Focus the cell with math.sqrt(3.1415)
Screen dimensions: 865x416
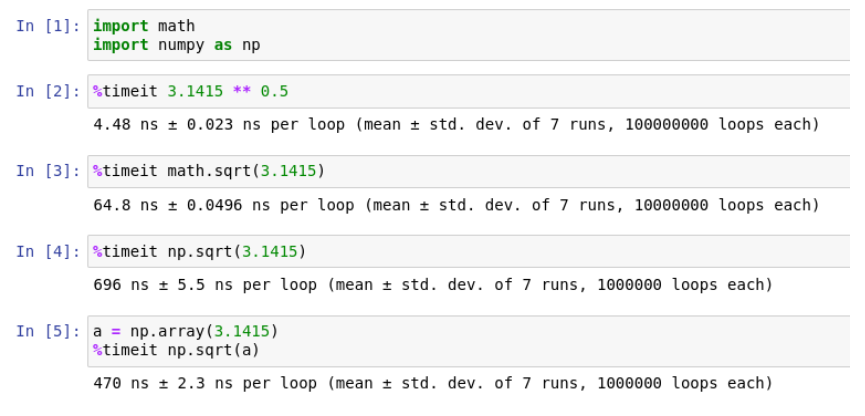click(469, 172)
